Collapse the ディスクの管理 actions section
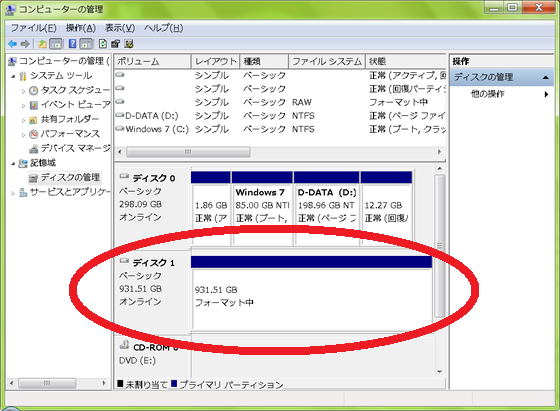 (545, 77)
